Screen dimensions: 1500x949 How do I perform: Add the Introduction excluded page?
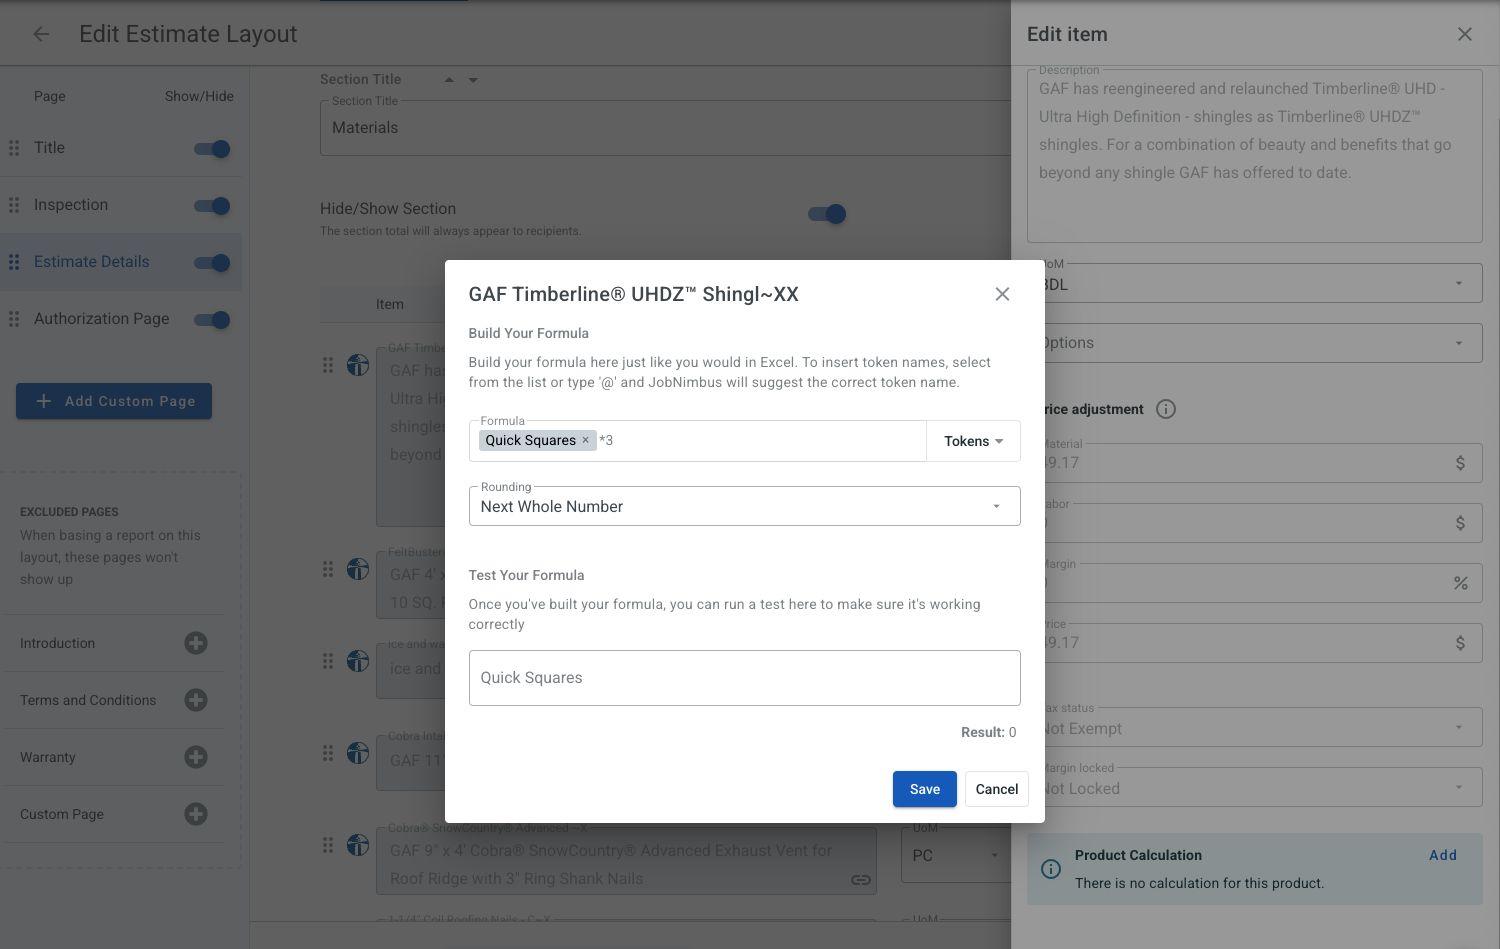pos(196,643)
